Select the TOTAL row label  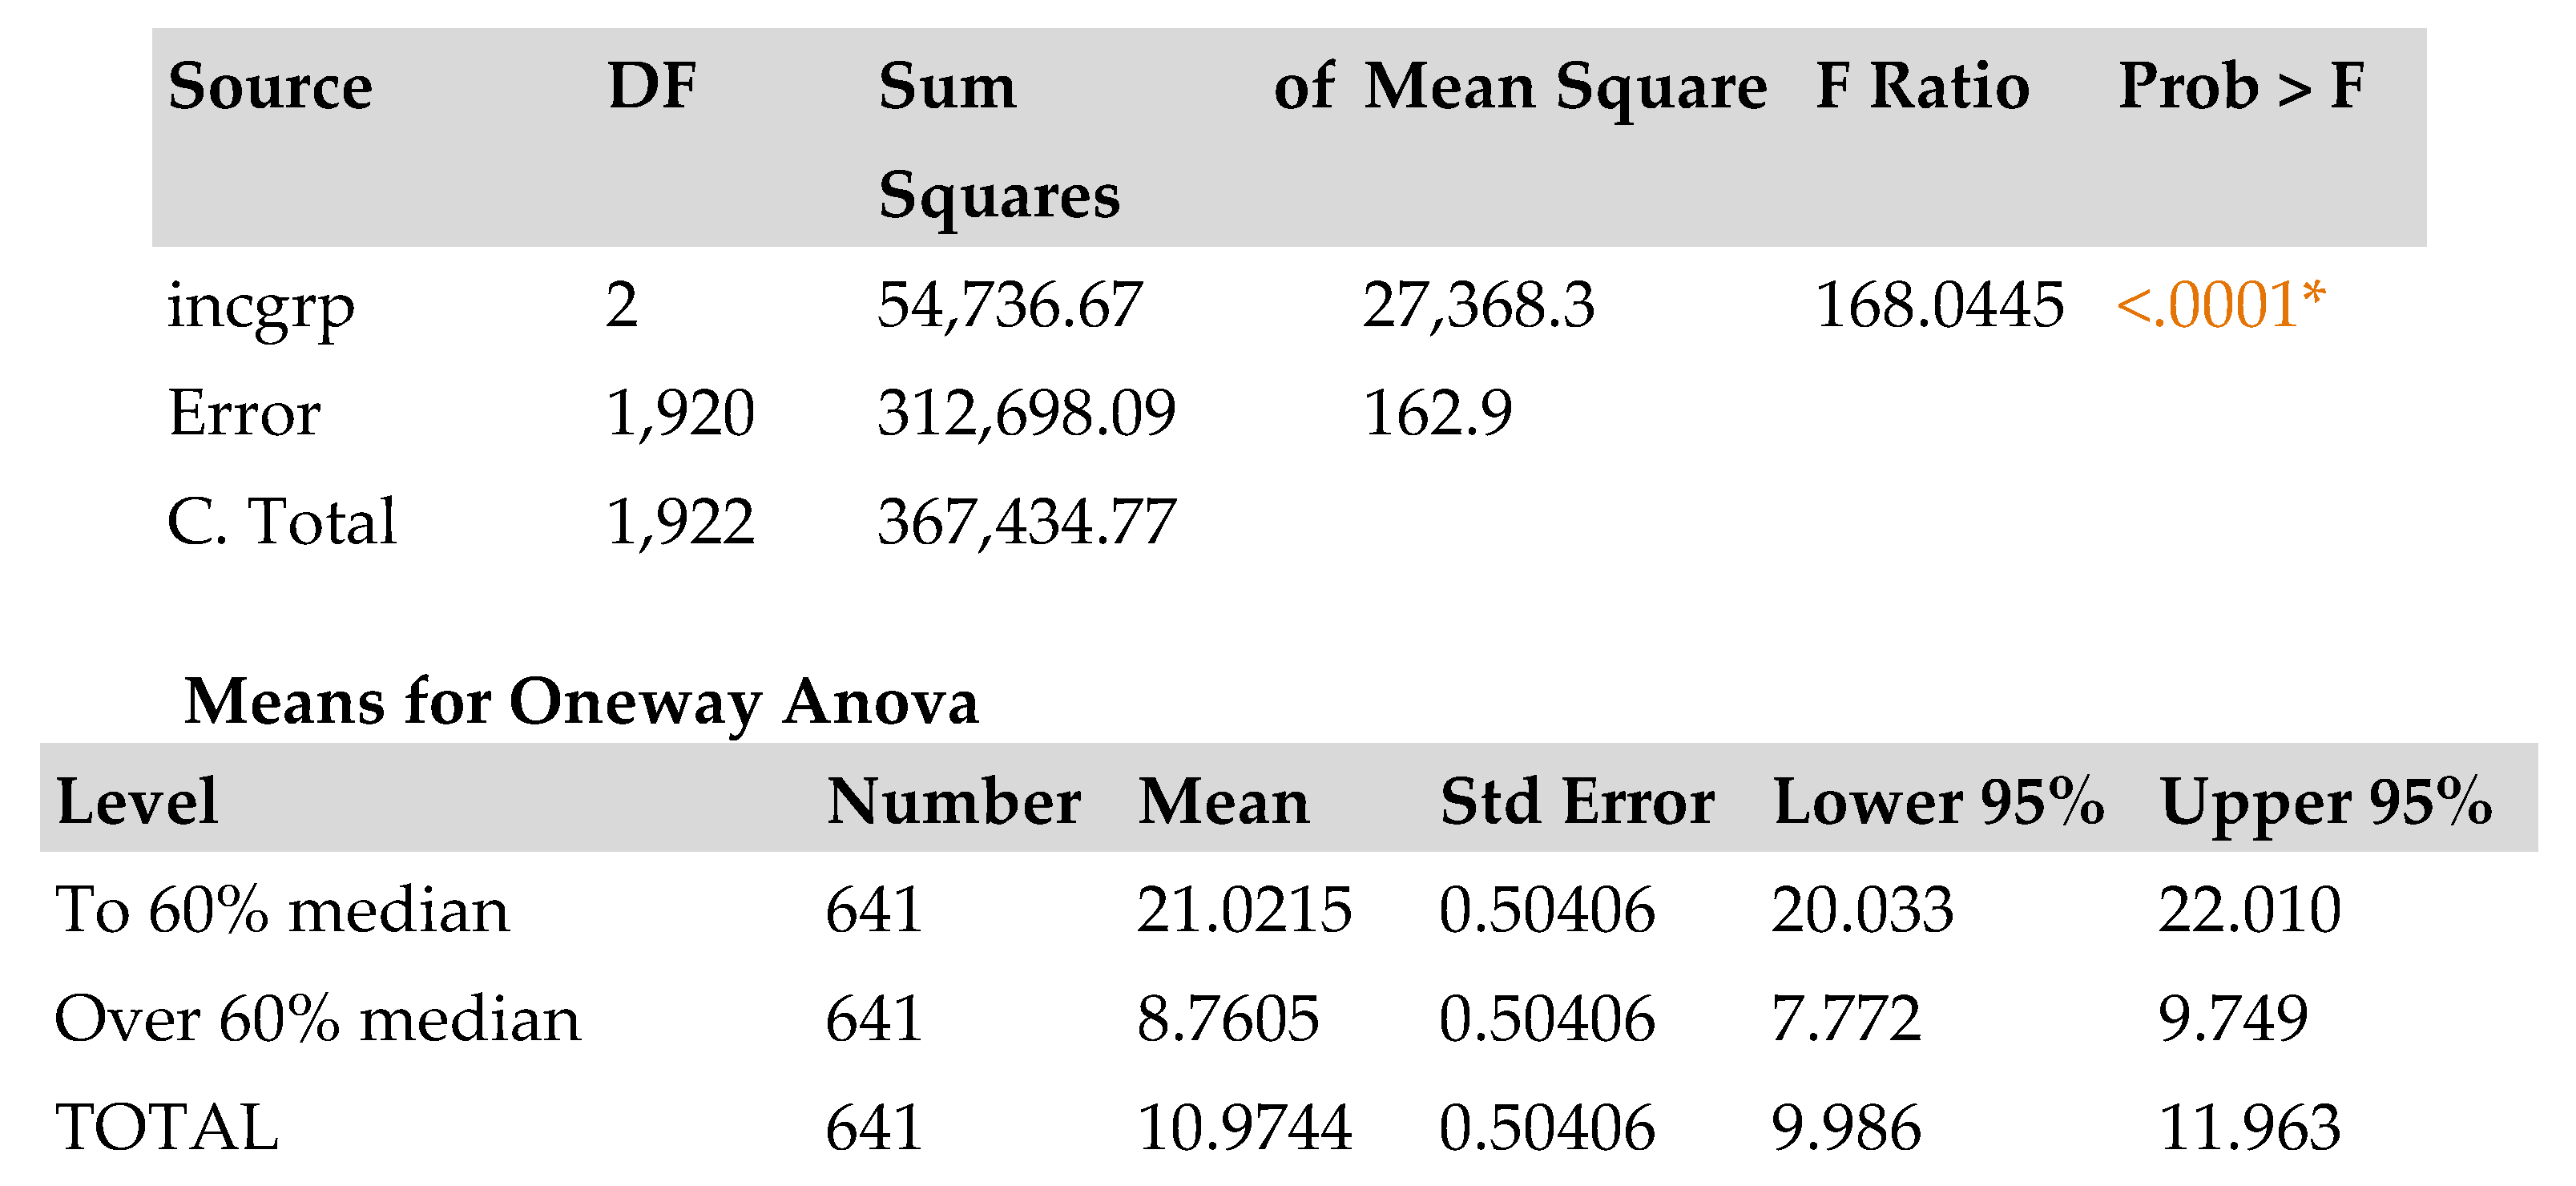(167, 1128)
